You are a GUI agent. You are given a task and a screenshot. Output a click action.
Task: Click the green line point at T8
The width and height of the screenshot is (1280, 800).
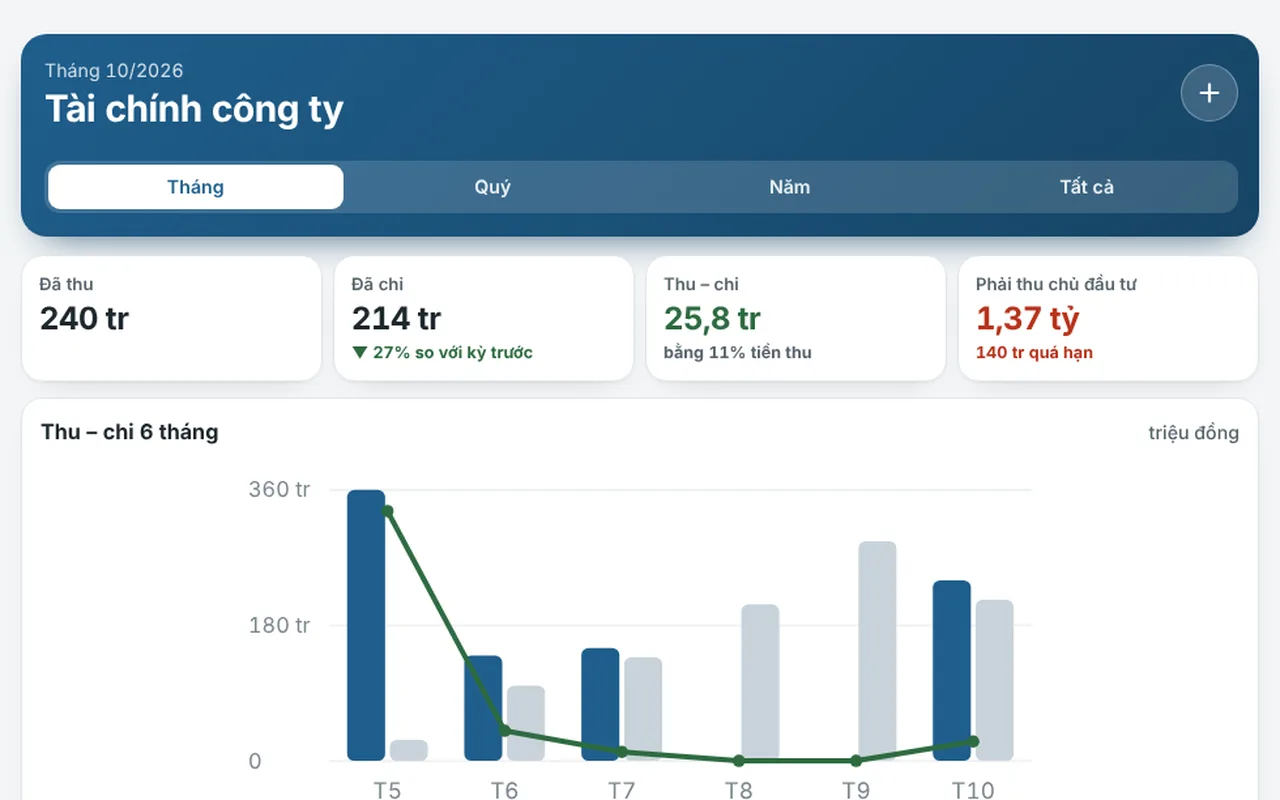point(739,761)
